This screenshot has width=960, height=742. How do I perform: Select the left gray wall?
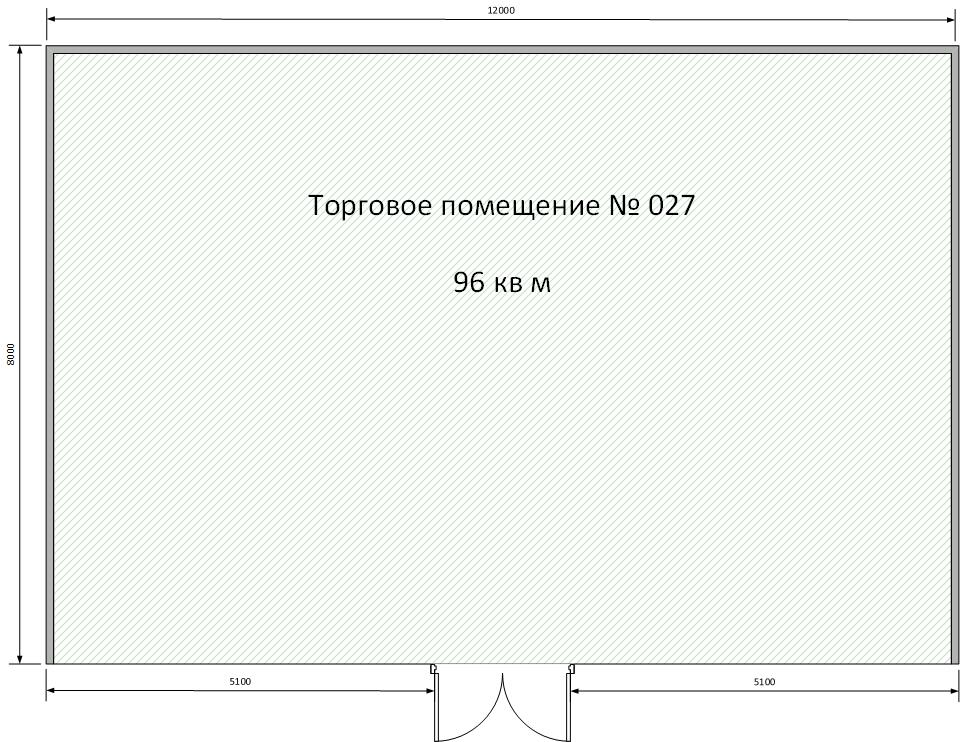pyautogui.click(x=49, y=355)
